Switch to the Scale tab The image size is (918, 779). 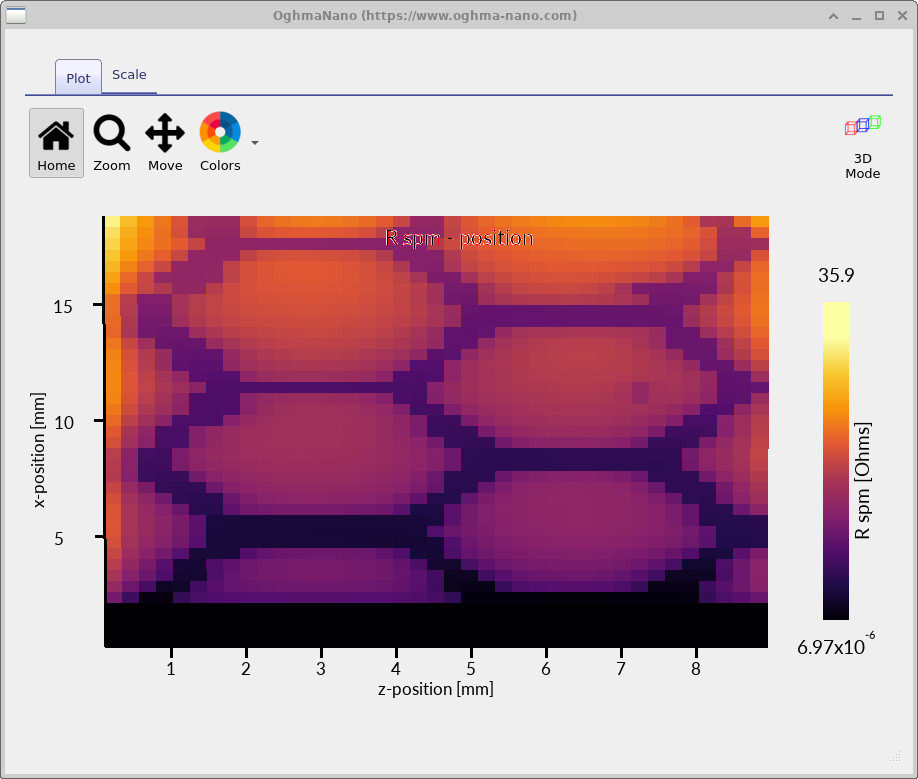point(129,73)
